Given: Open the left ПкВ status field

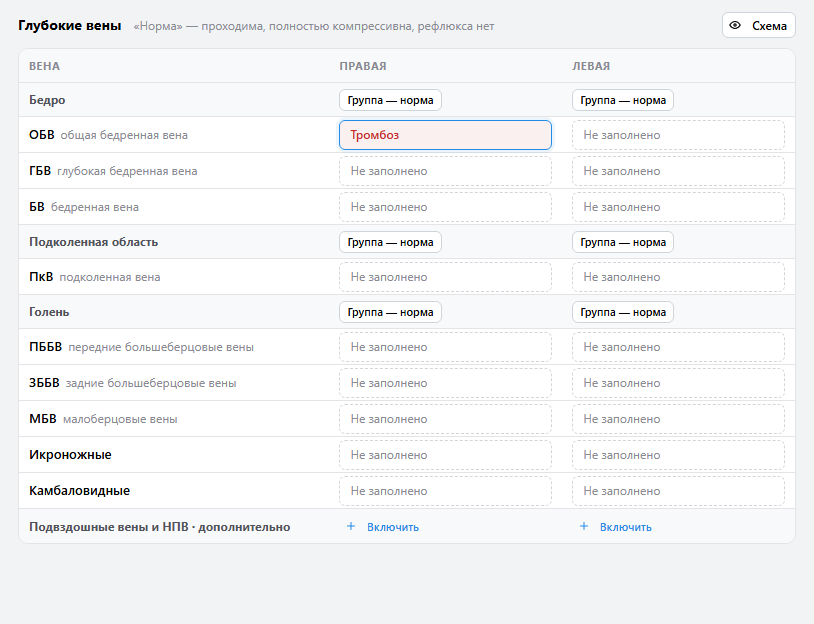Looking at the screenshot, I should pyautogui.click(x=679, y=277).
